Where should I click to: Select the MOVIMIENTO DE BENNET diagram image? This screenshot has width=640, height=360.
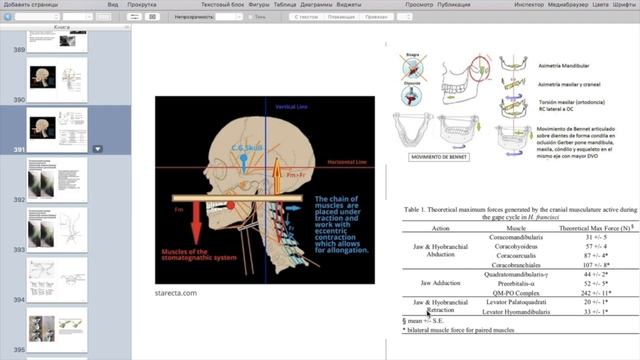tap(505, 107)
